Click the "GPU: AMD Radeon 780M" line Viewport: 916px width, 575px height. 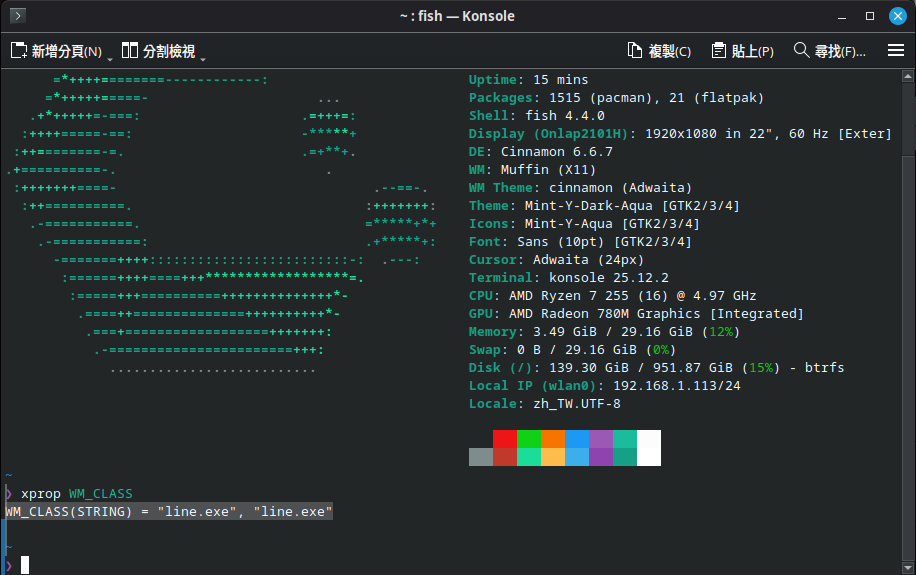pos(636,314)
